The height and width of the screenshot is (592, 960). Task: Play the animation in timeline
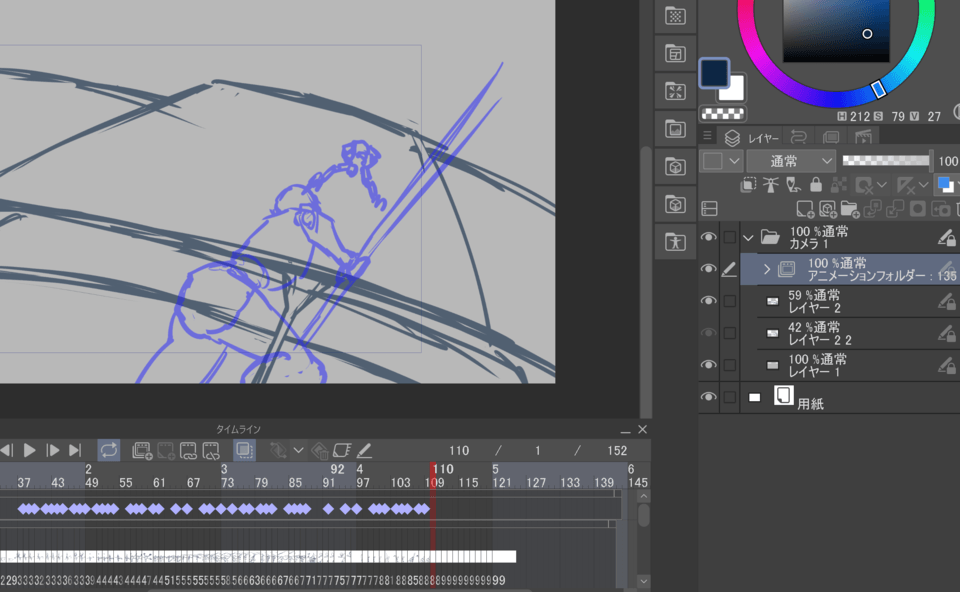[x=29, y=451]
